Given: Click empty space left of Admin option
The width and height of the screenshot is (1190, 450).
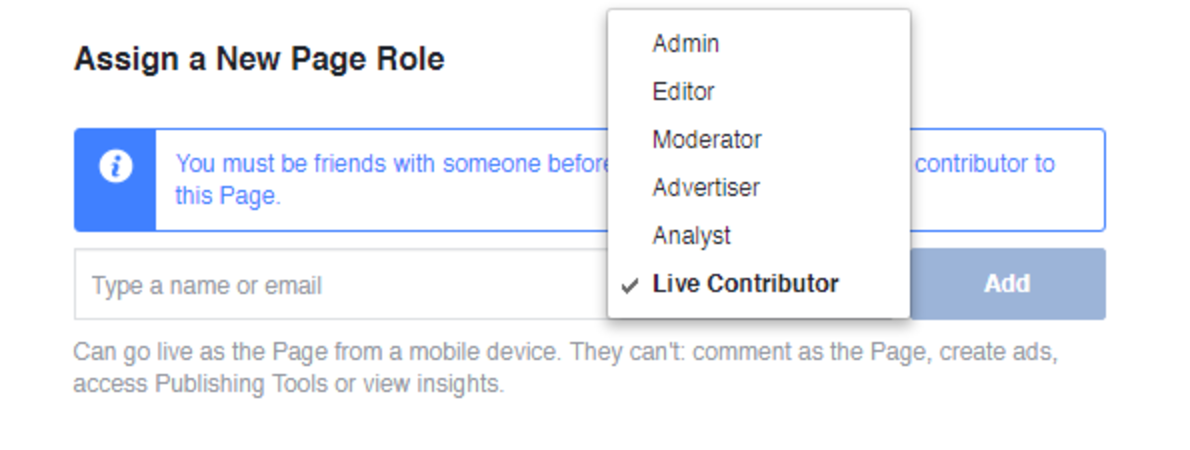Looking at the screenshot, I should [630, 44].
